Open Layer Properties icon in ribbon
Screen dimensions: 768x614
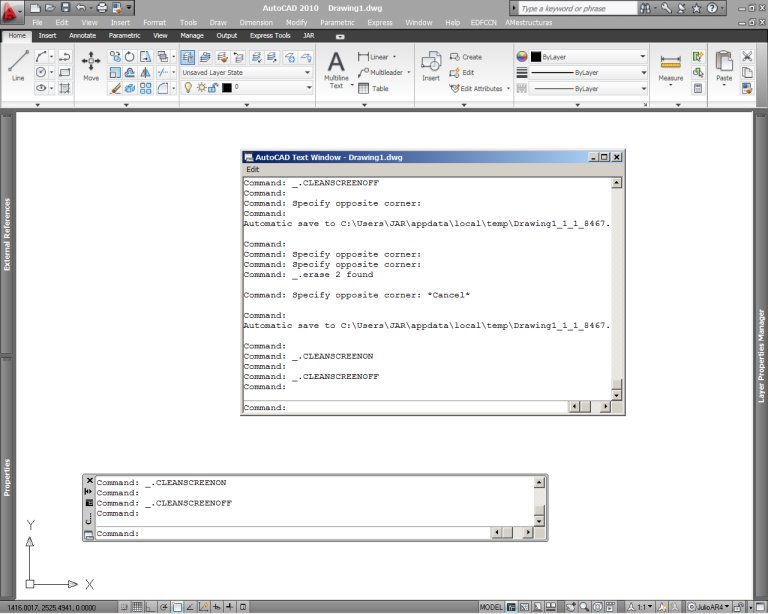(188, 57)
